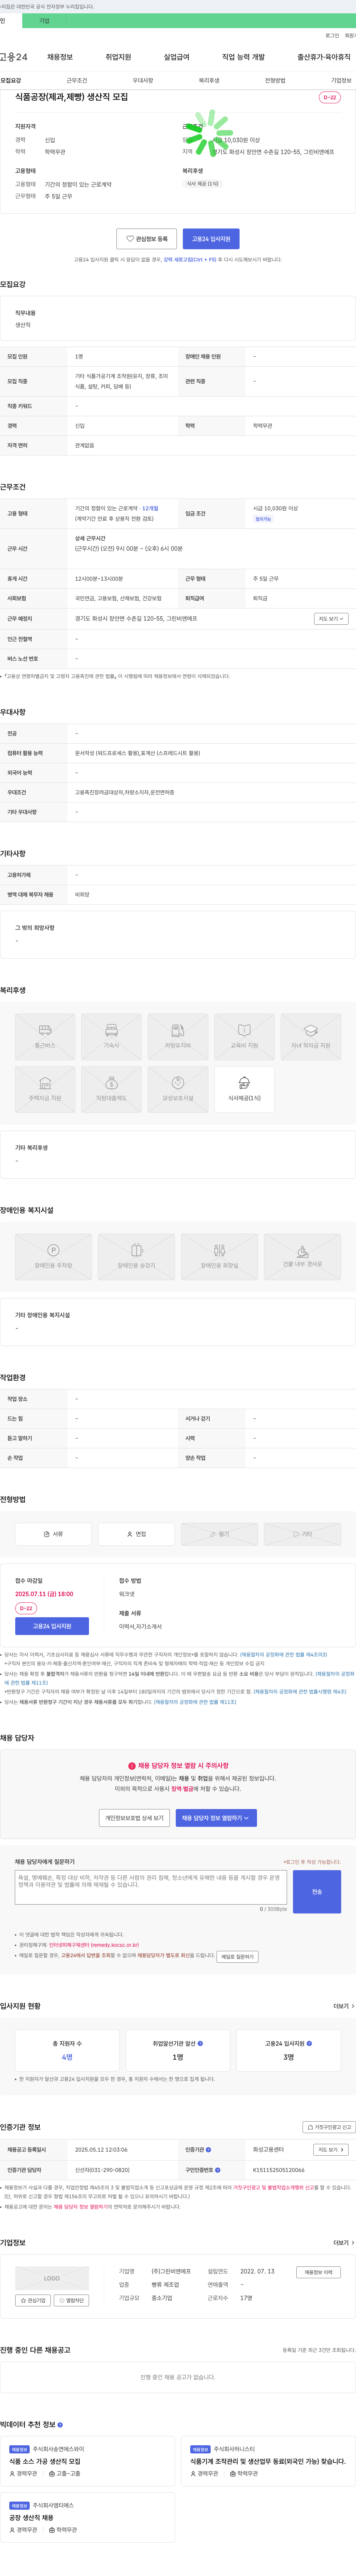Switch to the 기업정보 tab
This screenshot has height=2576, width=356.
(341, 80)
